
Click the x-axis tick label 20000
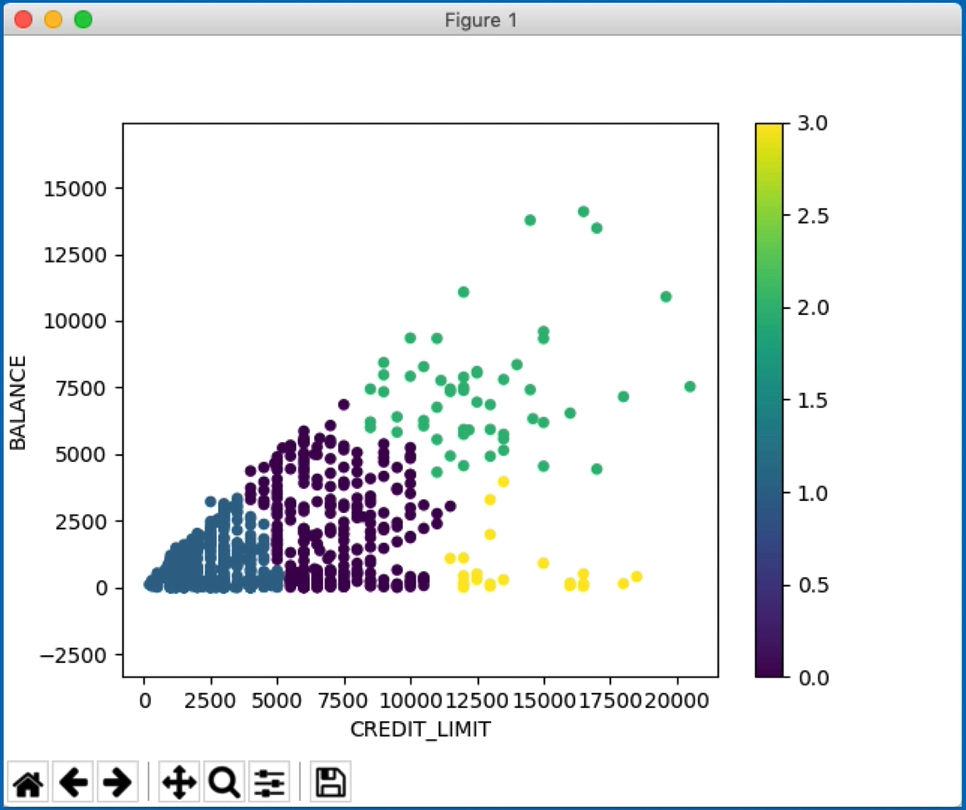[x=677, y=700]
